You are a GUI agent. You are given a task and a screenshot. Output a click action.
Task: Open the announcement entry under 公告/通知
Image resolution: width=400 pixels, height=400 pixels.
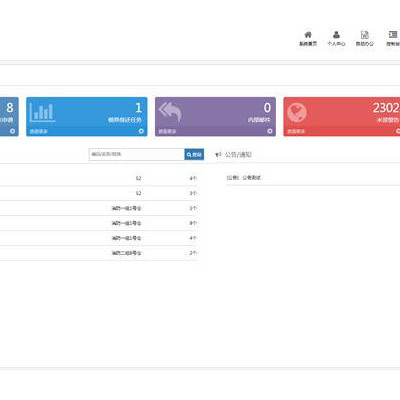click(x=244, y=178)
